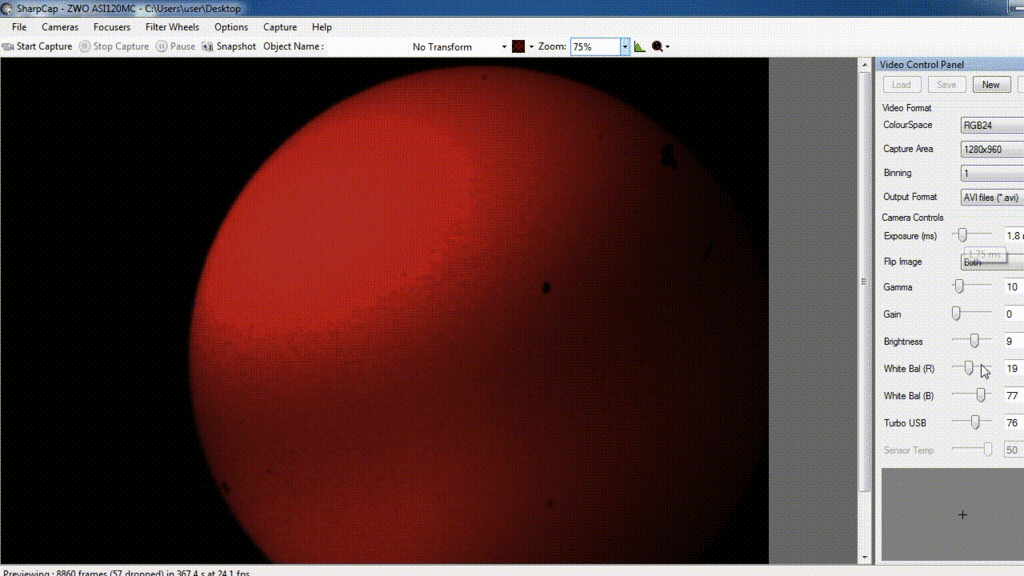Click the White Bal (B) value field
This screenshot has width=1024, height=576.
pyautogui.click(x=1014, y=396)
